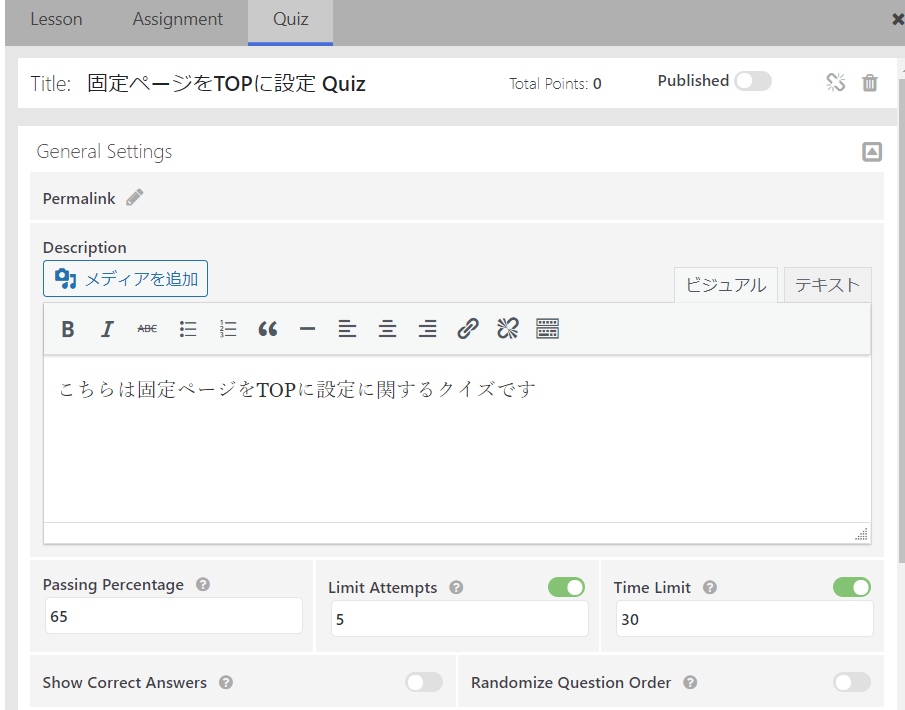The image size is (905, 710).
Task: Enable Show Correct Answers
Action: pos(424,682)
